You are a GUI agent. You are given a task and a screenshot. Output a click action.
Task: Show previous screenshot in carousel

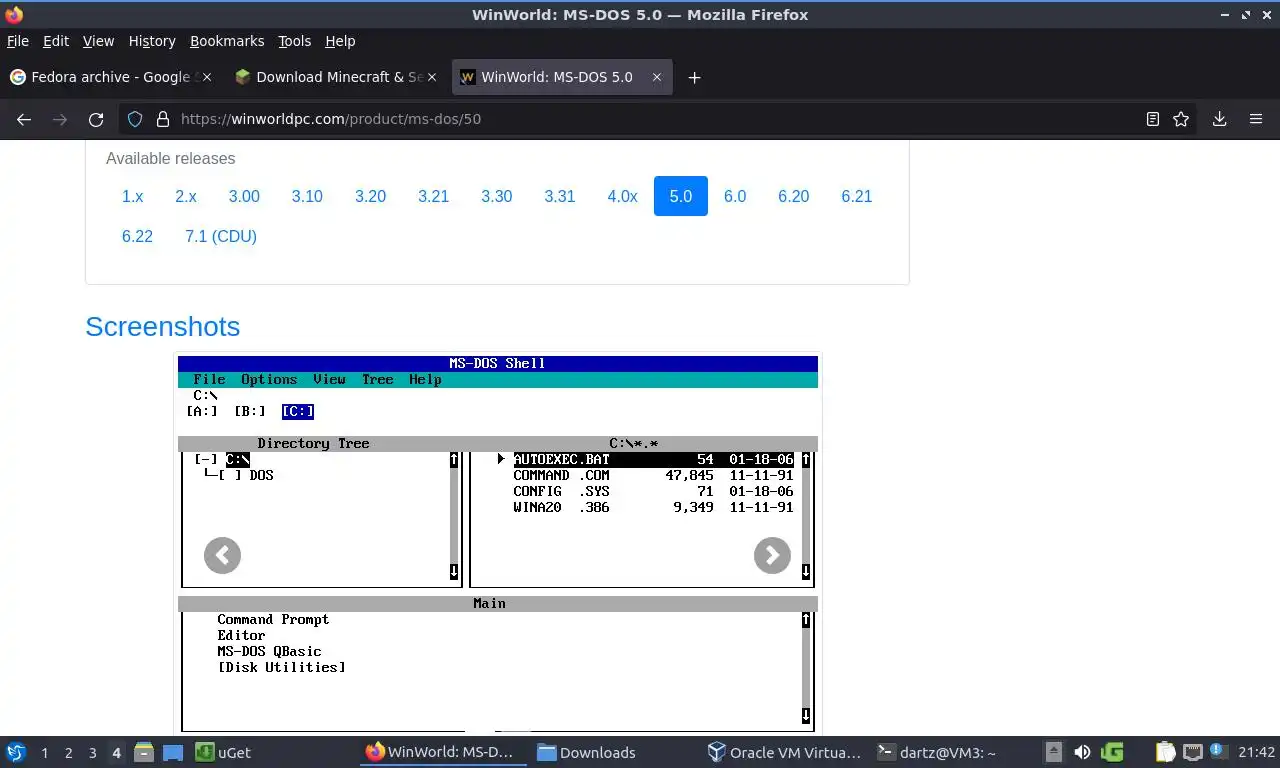click(222, 555)
